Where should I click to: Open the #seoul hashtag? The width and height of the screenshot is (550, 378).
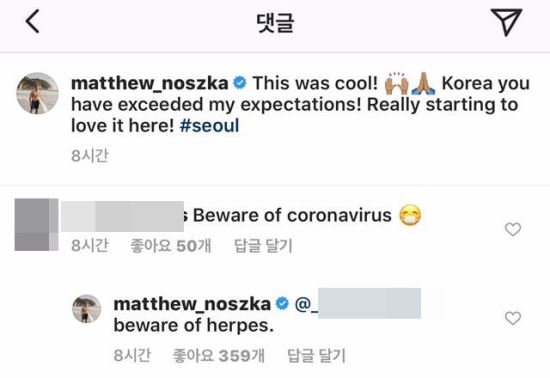pos(209,126)
